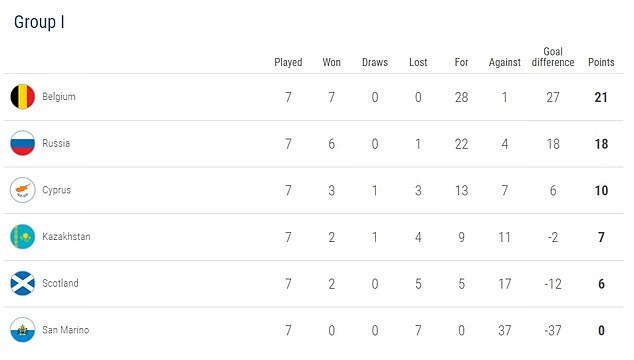Click the Cyprus flag icon
The width and height of the screenshot is (634, 360).
[x=23, y=190]
